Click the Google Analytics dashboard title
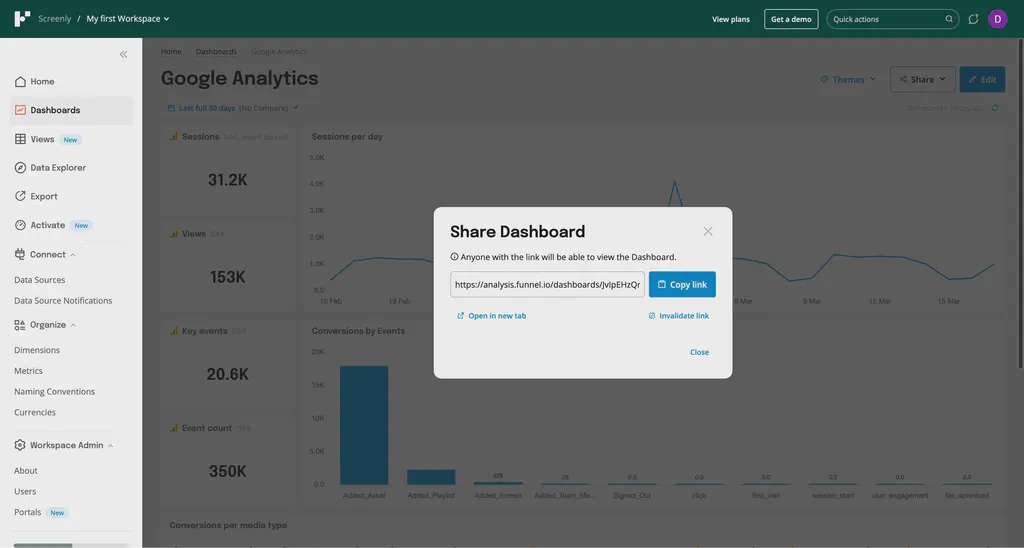Screen dimensions: 1024x548 point(240,78)
